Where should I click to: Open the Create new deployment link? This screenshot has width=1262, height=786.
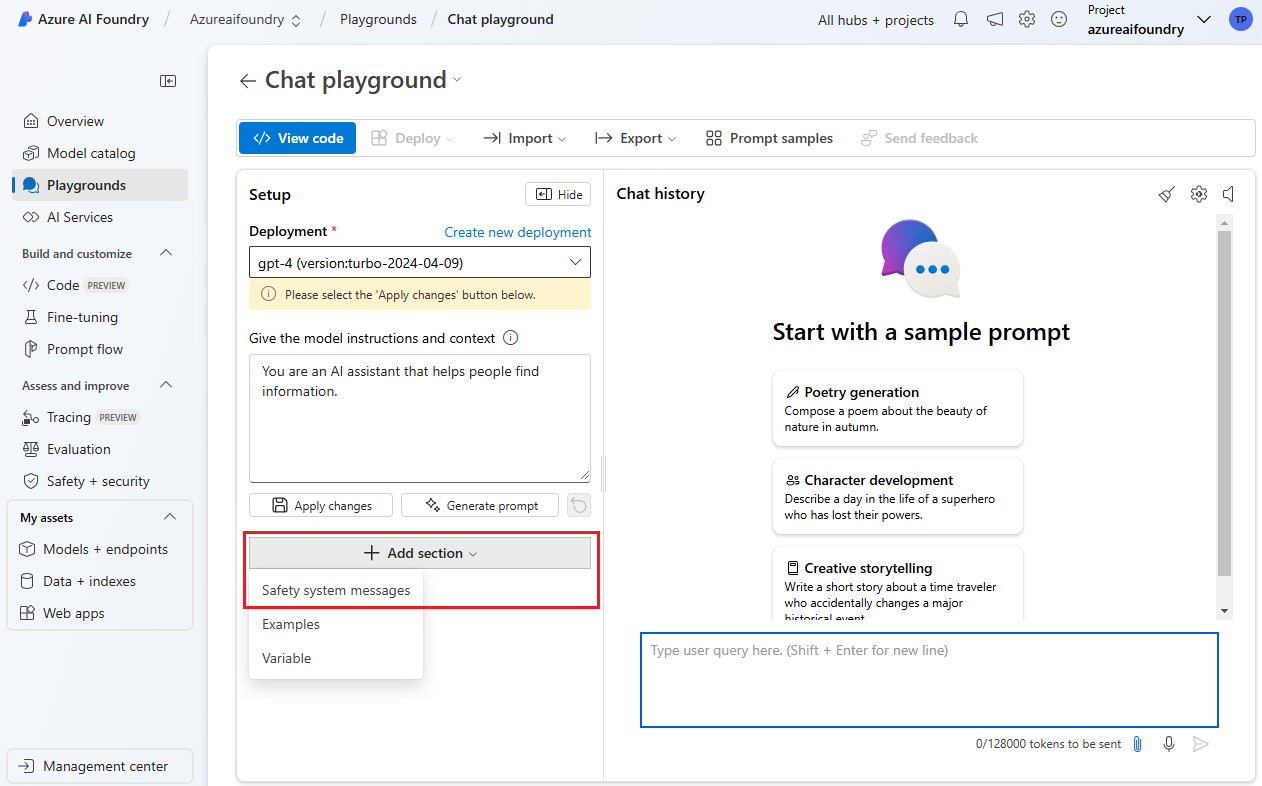tap(518, 232)
